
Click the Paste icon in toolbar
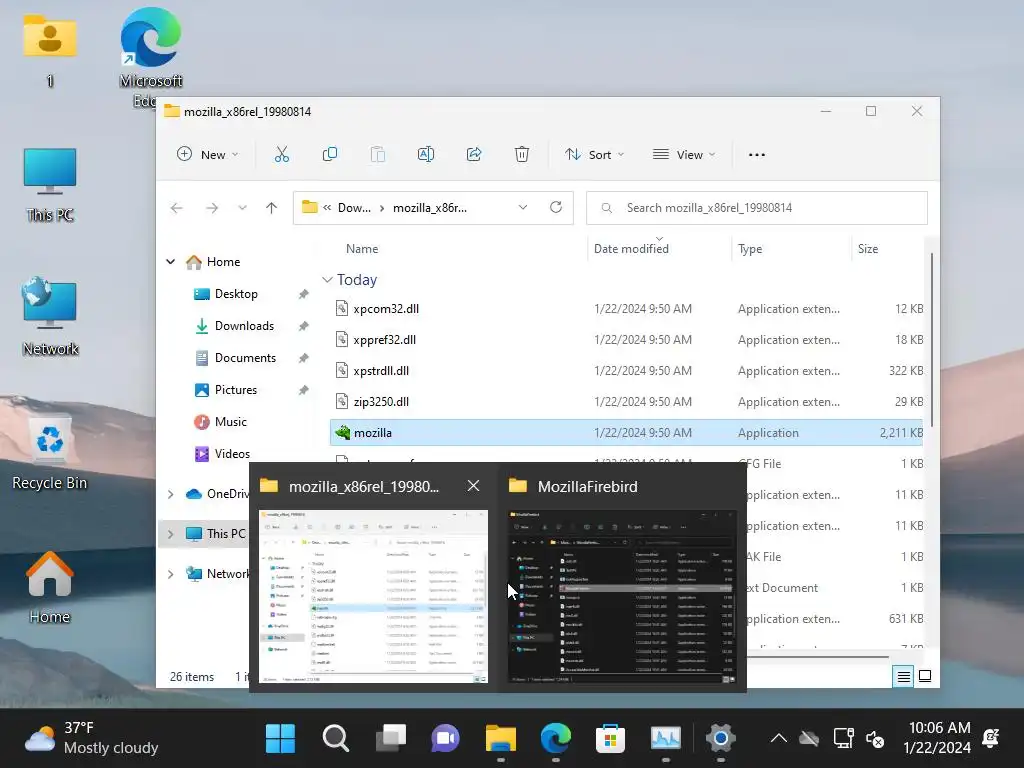pyautogui.click(x=377, y=155)
